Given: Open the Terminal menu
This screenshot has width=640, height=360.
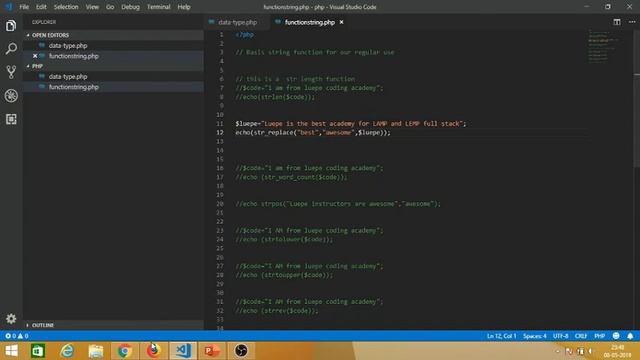Looking at the screenshot, I should (158, 7).
